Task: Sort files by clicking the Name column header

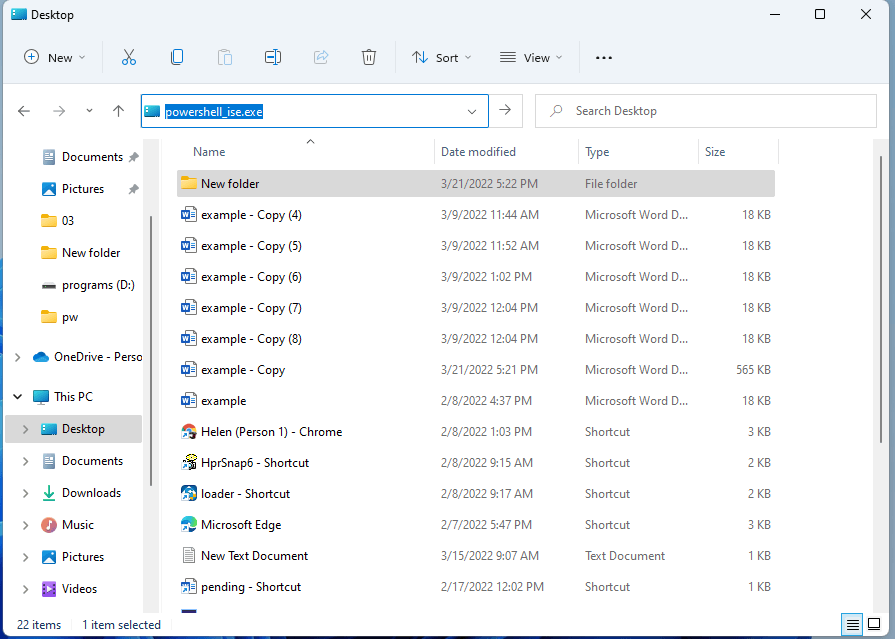Action: [x=208, y=151]
